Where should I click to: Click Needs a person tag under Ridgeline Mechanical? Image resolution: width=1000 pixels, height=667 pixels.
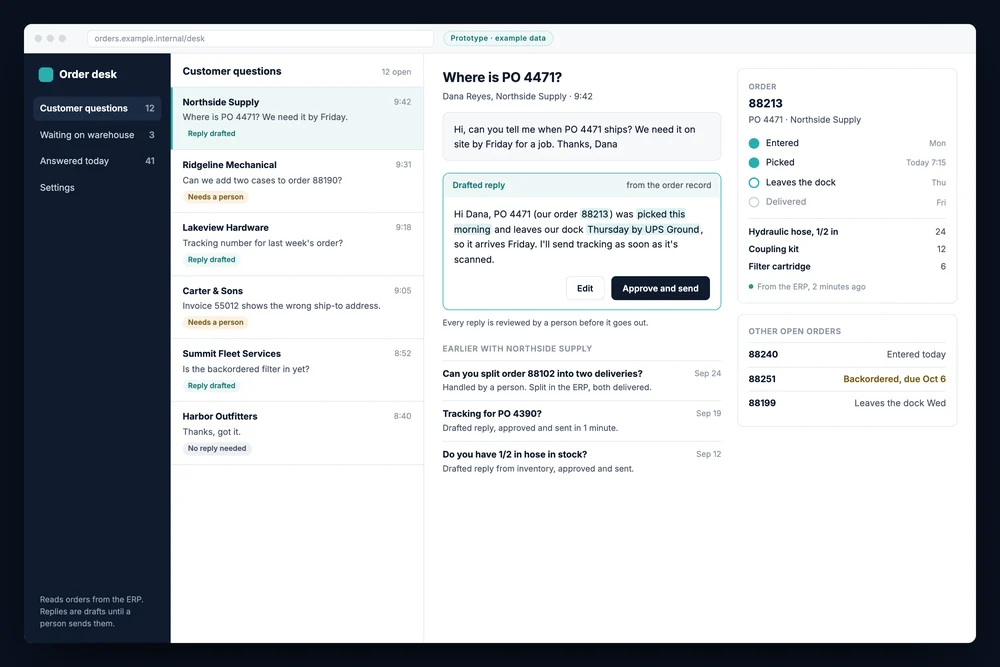point(216,197)
